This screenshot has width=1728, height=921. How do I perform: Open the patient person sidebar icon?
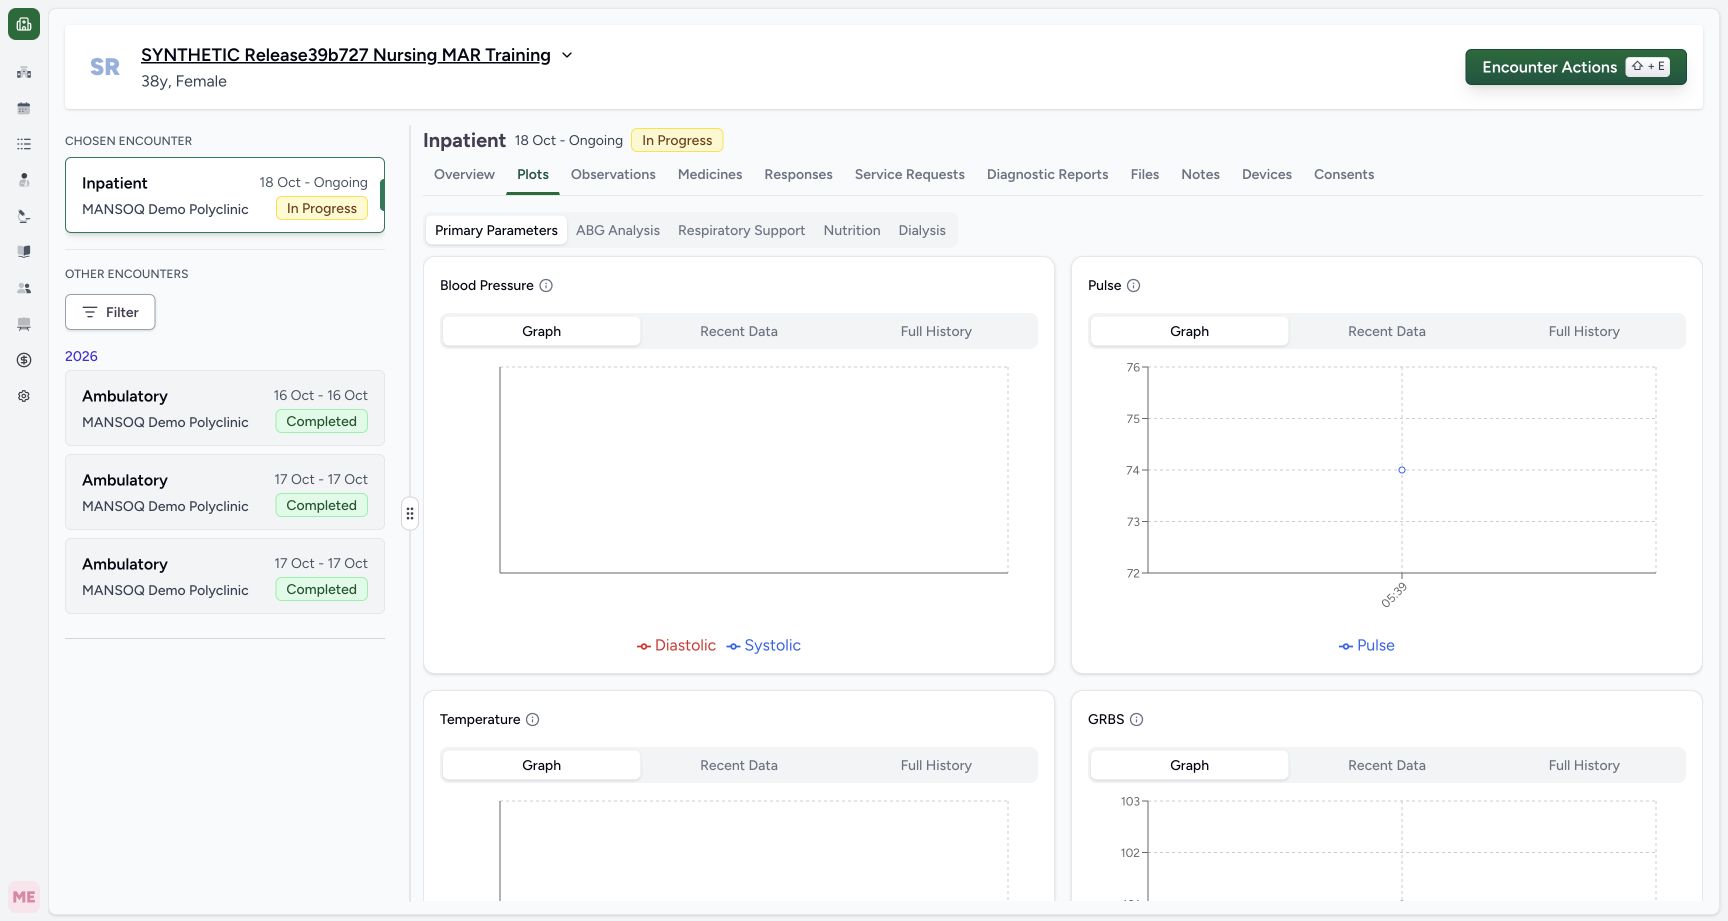24,180
